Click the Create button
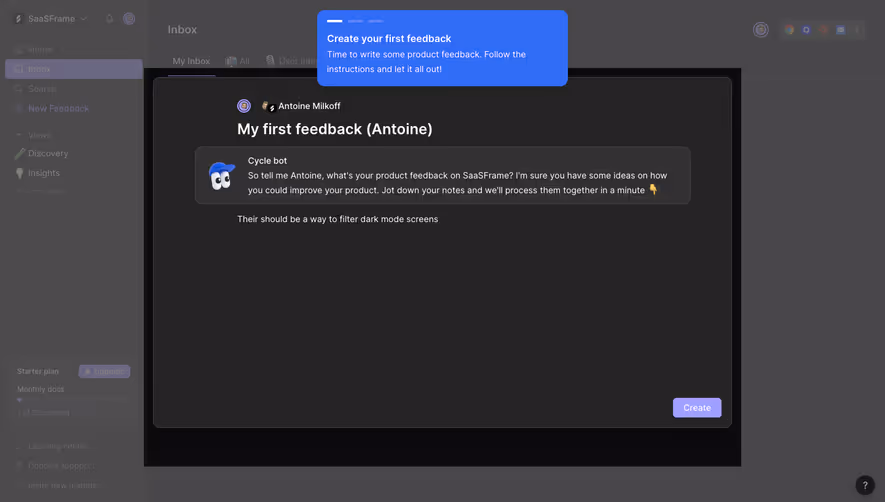885x502 pixels. click(x=696, y=408)
